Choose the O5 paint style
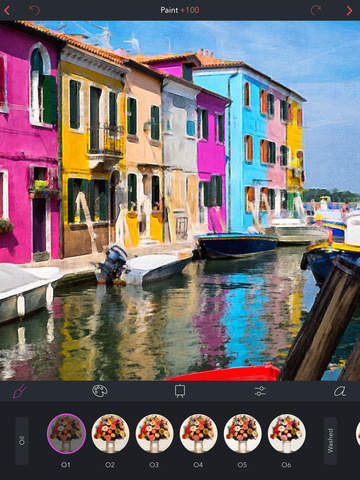Screen dimensions: 360x480 click(242, 433)
